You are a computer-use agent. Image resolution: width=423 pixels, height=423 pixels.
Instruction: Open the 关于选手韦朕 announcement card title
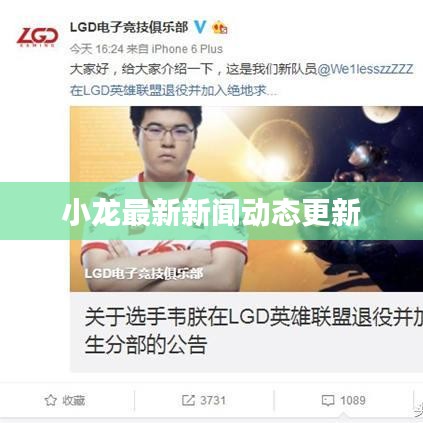(253, 317)
